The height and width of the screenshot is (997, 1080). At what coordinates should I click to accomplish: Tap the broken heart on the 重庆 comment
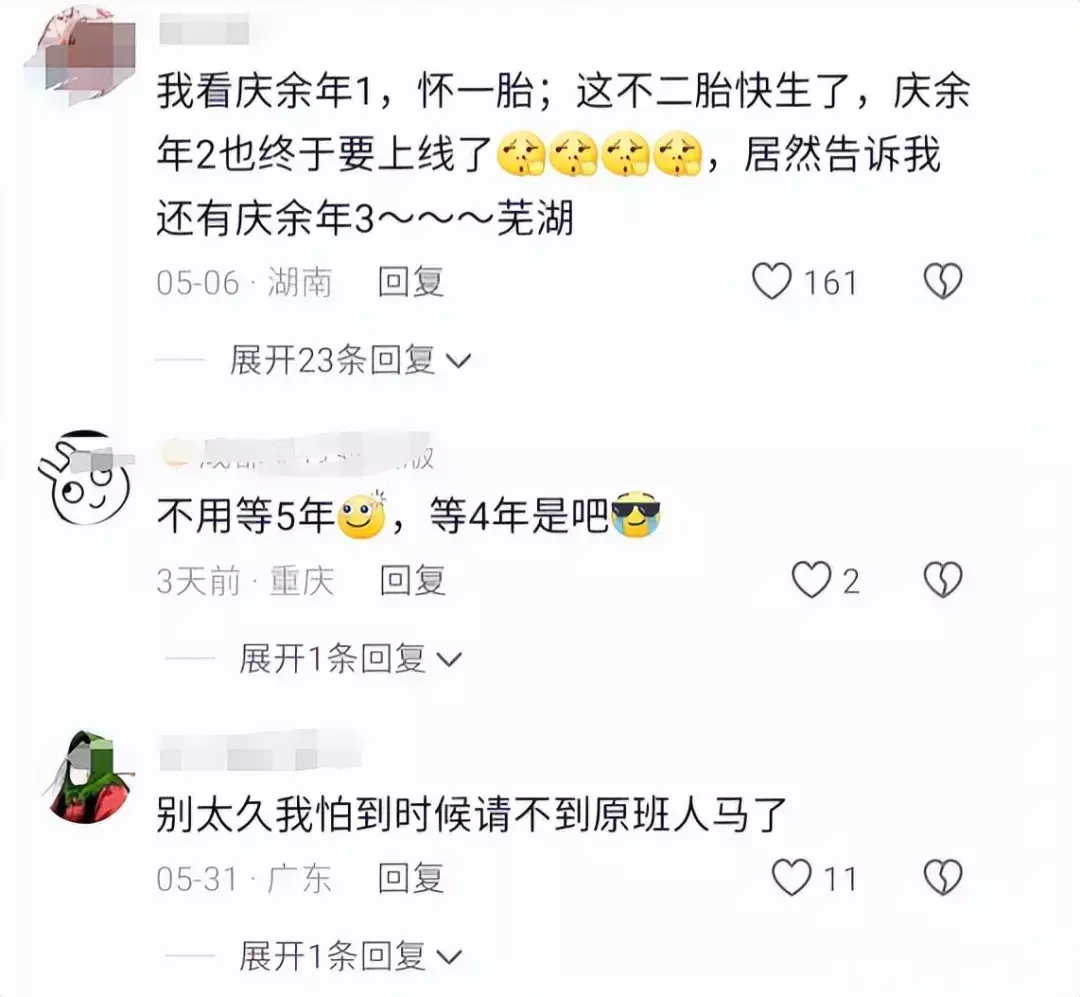(x=942, y=579)
